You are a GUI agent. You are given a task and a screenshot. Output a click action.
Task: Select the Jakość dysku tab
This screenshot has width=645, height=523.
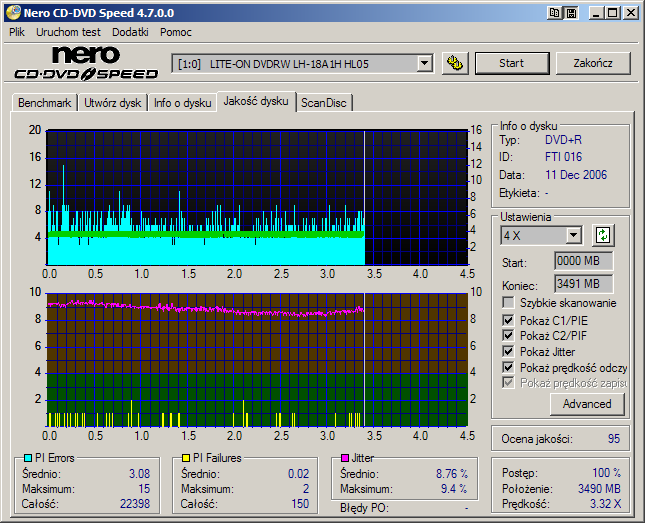tap(256, 101)
